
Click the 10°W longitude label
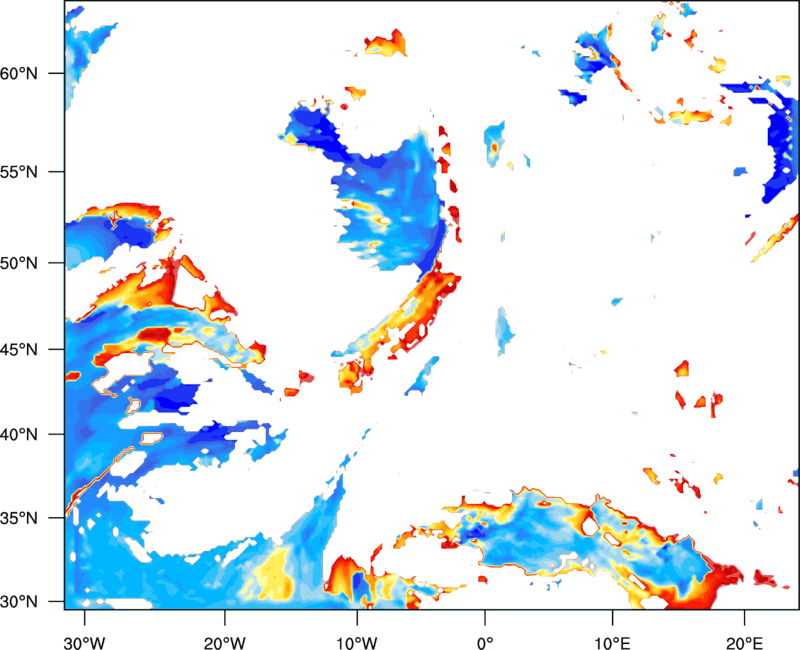pos(356,642)
